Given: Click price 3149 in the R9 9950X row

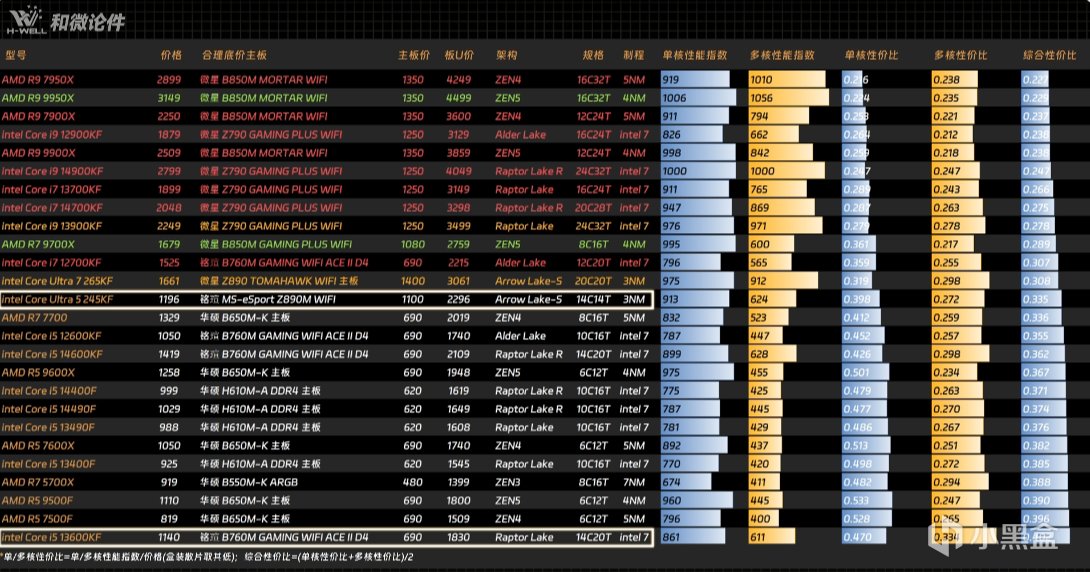Looking at the screenshot, I should (169, 98).
